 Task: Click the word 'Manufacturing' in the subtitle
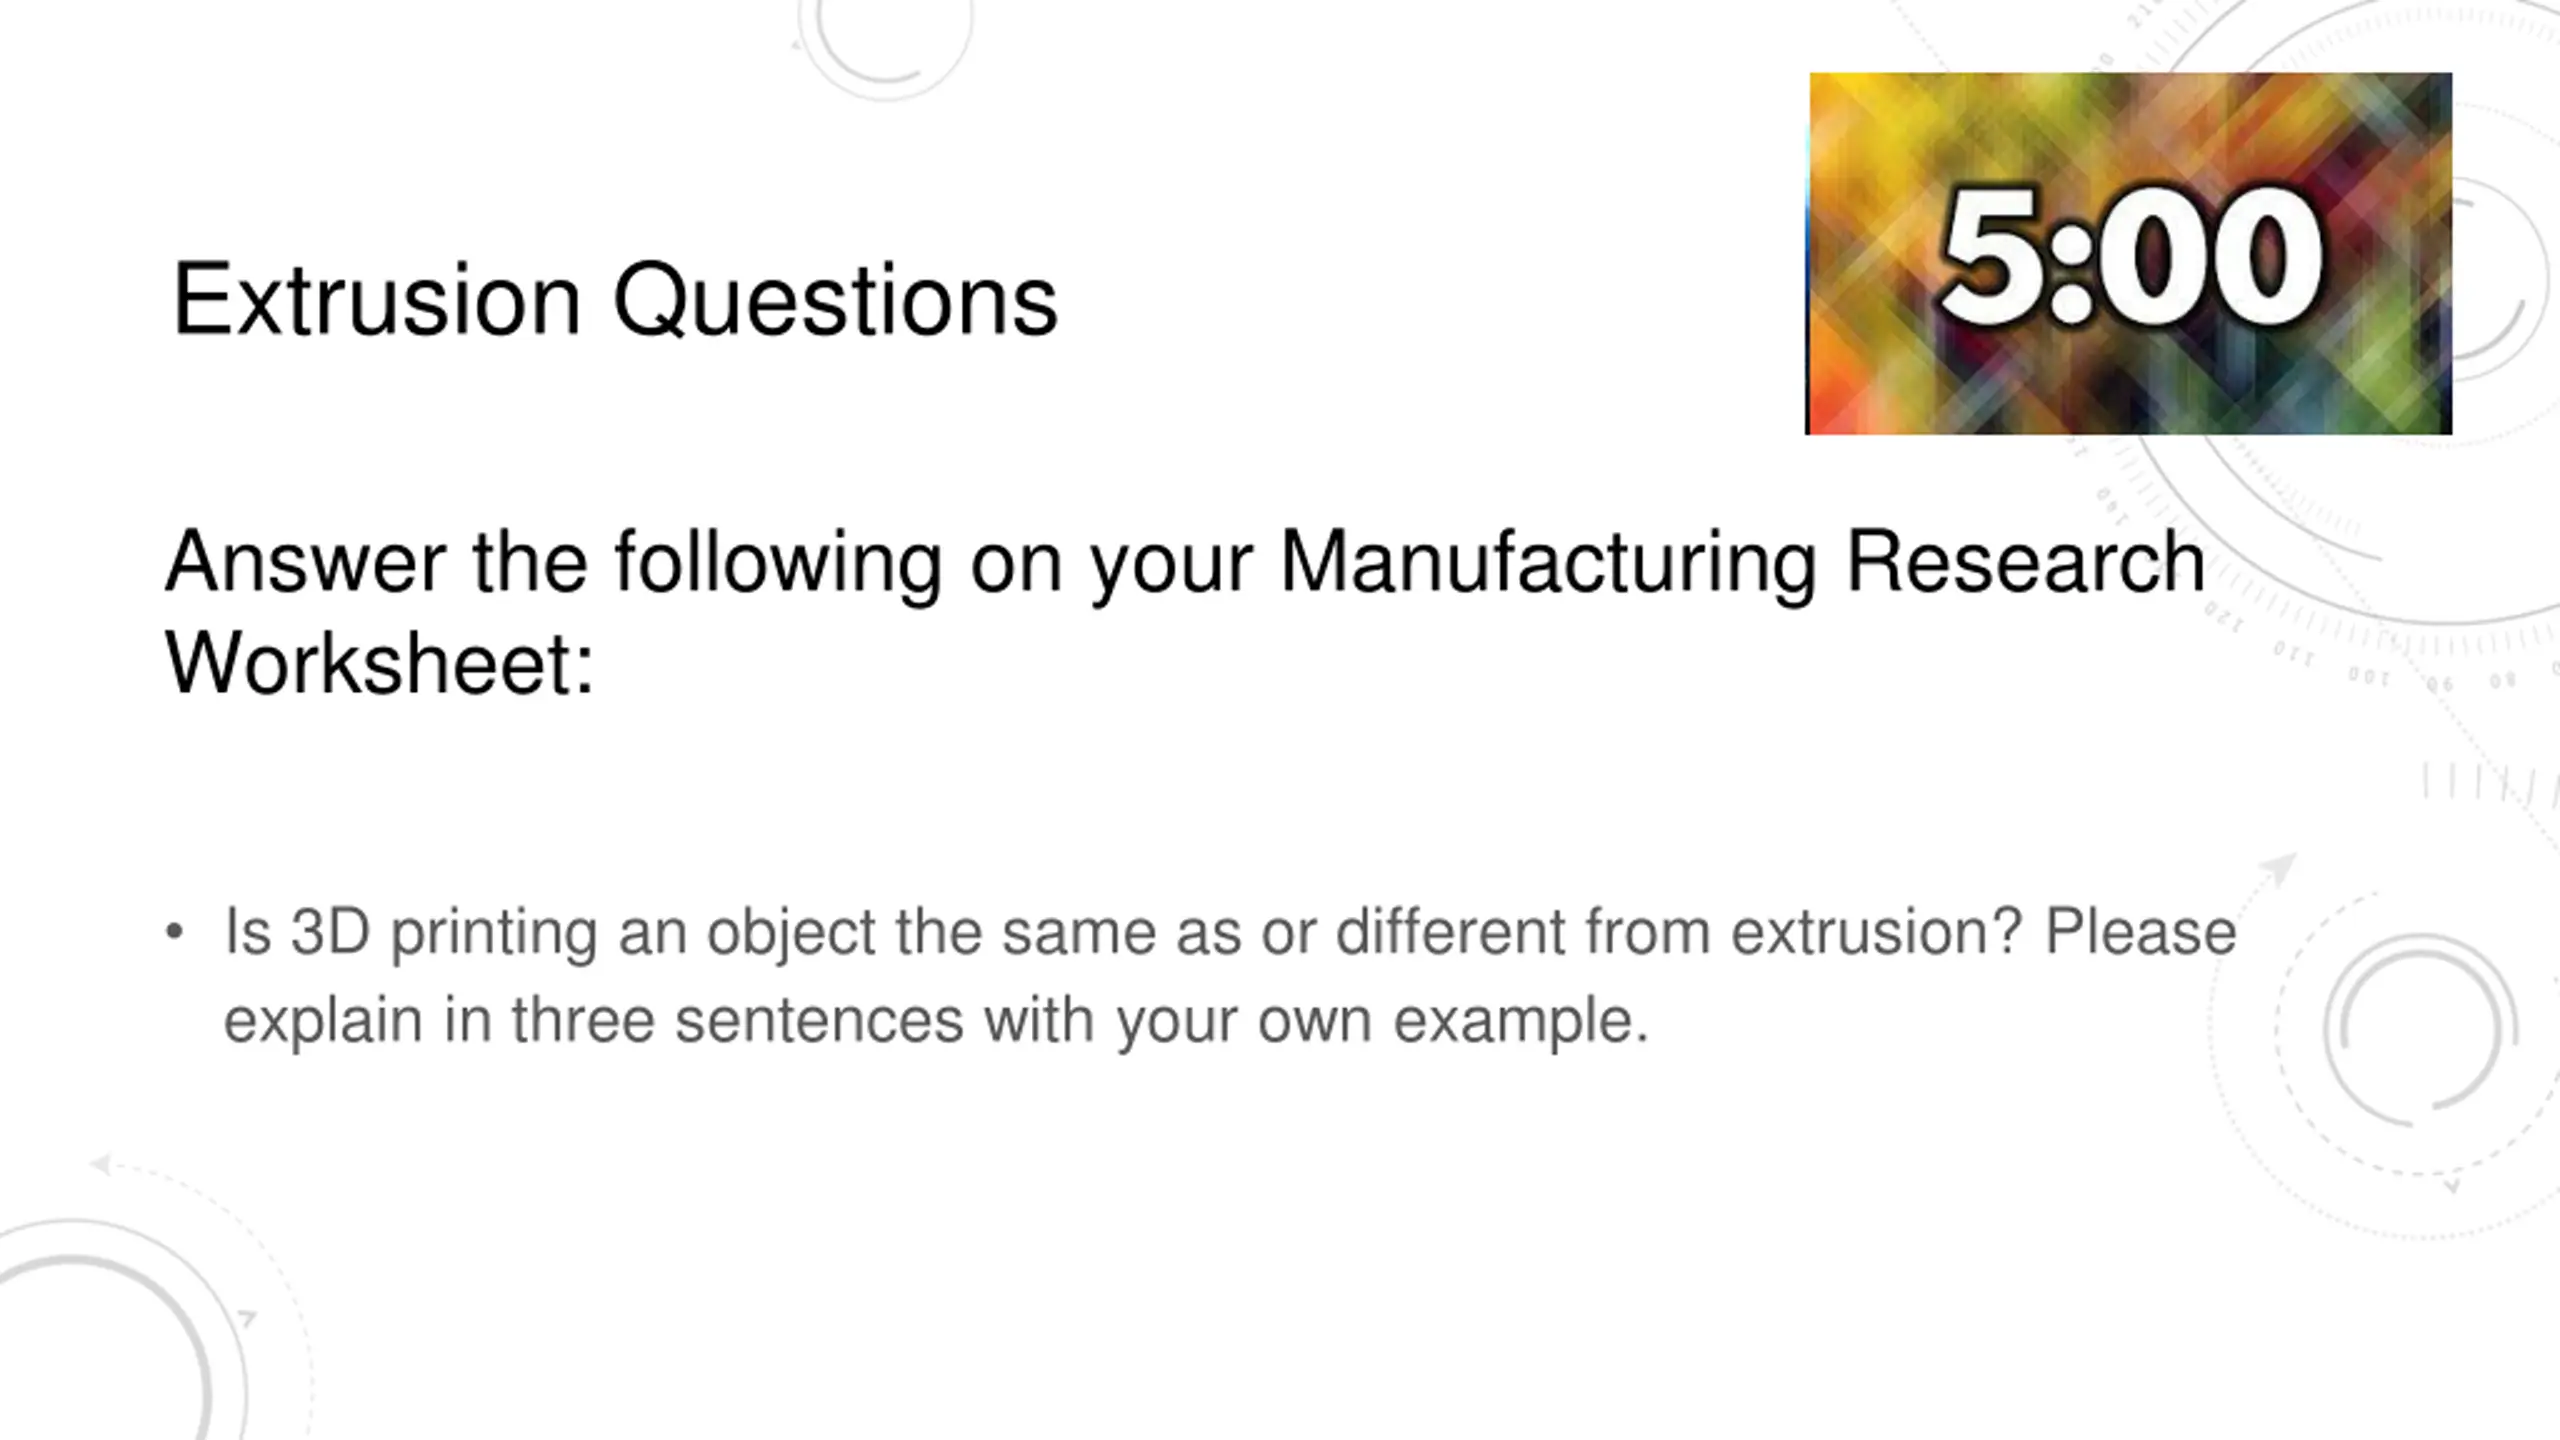(1548, 562)
